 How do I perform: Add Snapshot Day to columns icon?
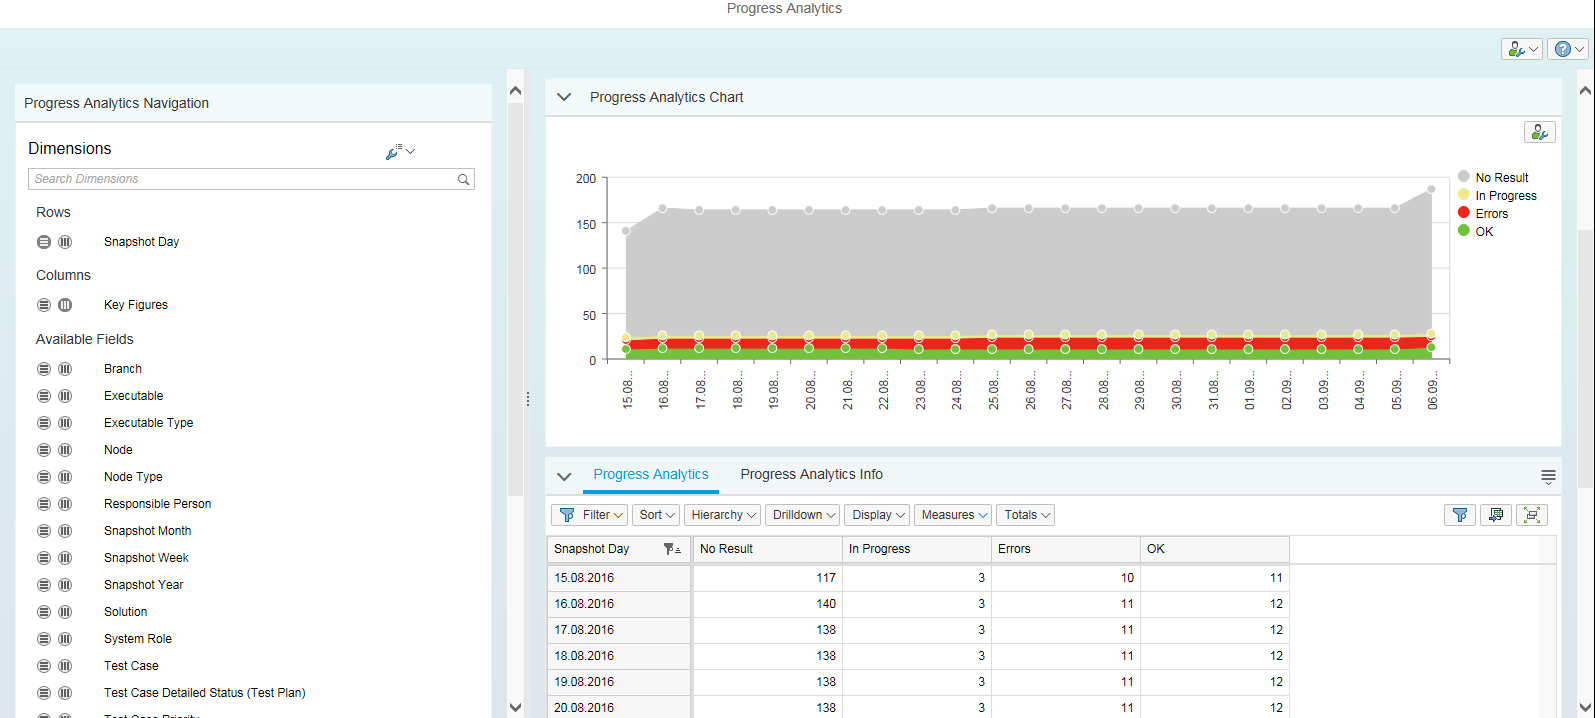pyautogui.click(x=65, y=242)
